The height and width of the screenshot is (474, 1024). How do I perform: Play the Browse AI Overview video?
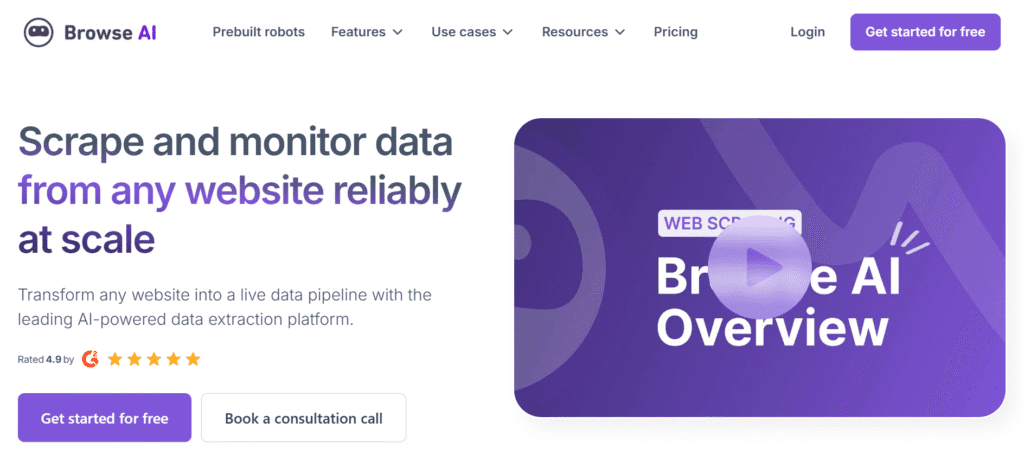pos(764,267)
